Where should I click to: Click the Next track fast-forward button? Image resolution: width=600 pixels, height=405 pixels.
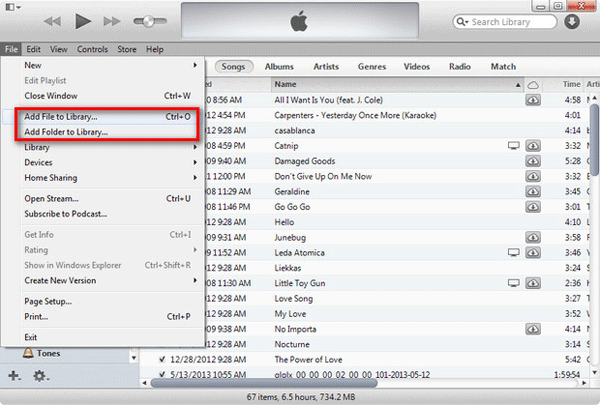(x=112, y=21)
